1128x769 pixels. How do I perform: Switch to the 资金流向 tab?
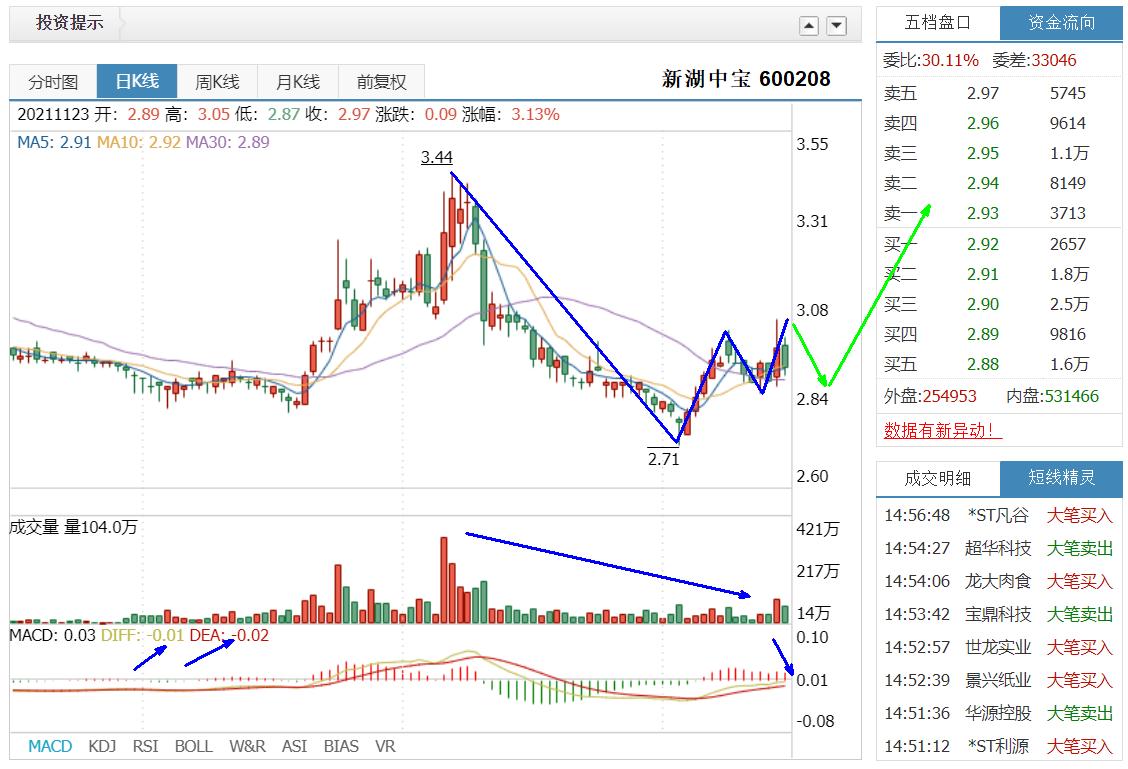tap(1061, 23)
